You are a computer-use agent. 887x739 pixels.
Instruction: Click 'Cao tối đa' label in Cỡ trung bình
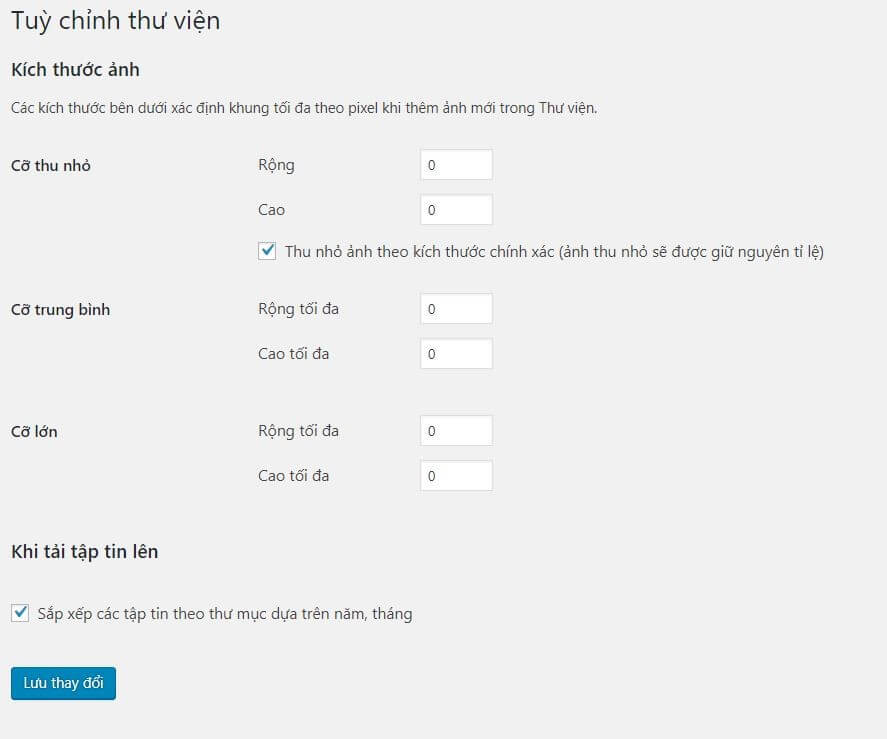click(x=293, y=354)
